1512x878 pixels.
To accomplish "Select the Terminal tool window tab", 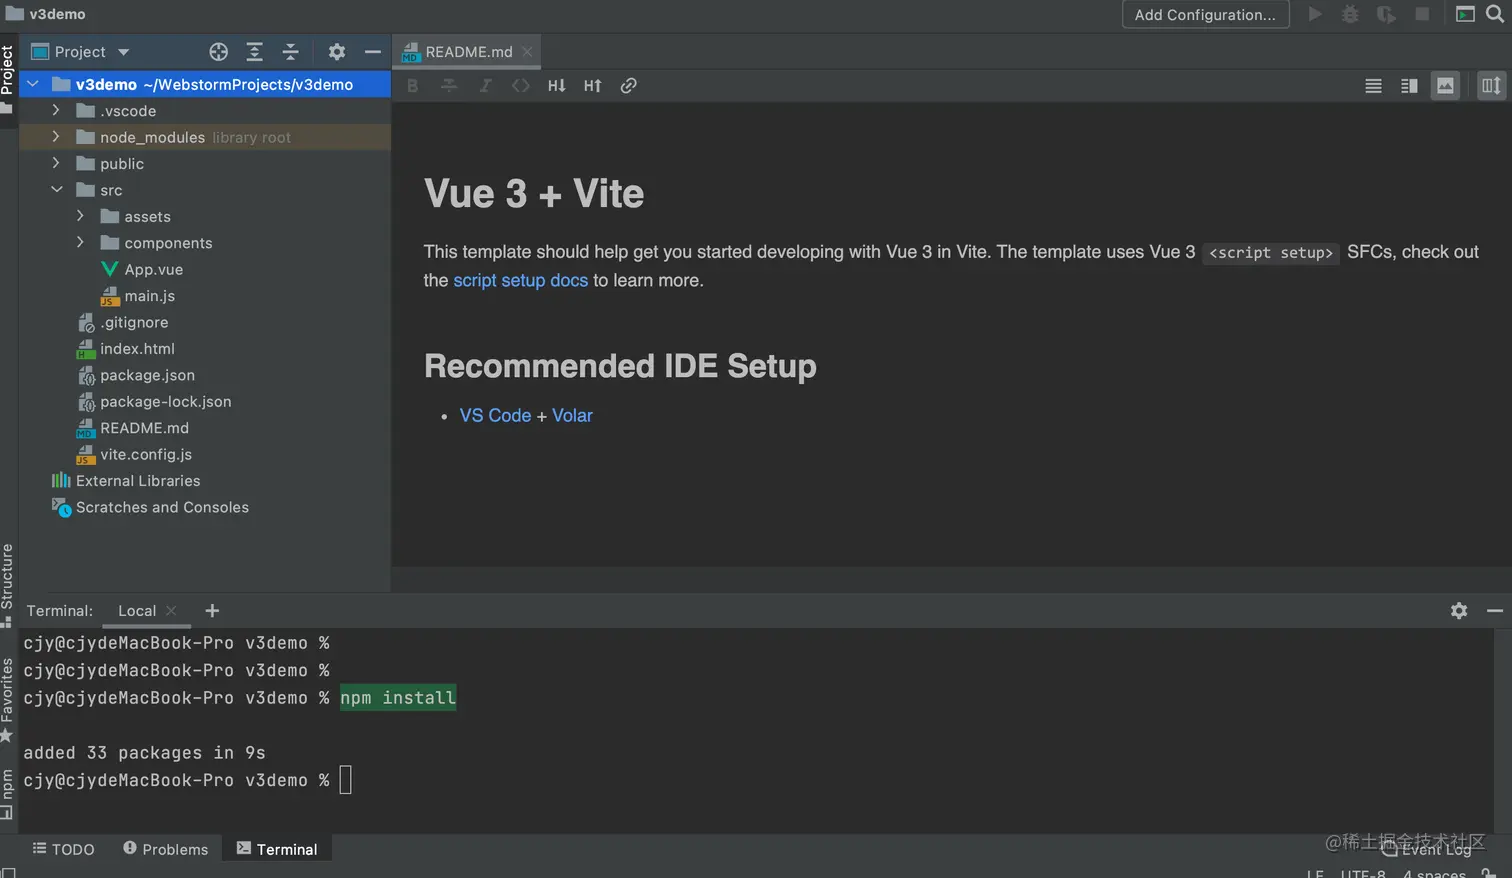I will [277, 849].
